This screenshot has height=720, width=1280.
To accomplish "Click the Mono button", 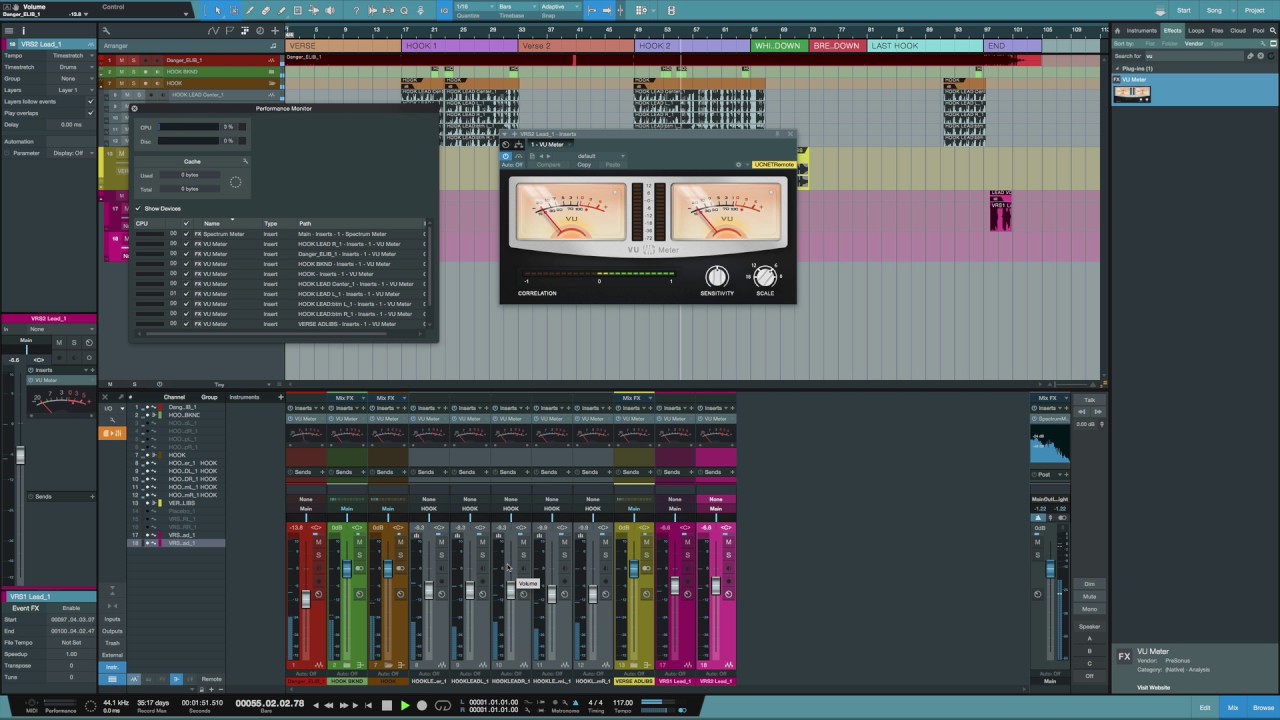I will click(1090, 609).
